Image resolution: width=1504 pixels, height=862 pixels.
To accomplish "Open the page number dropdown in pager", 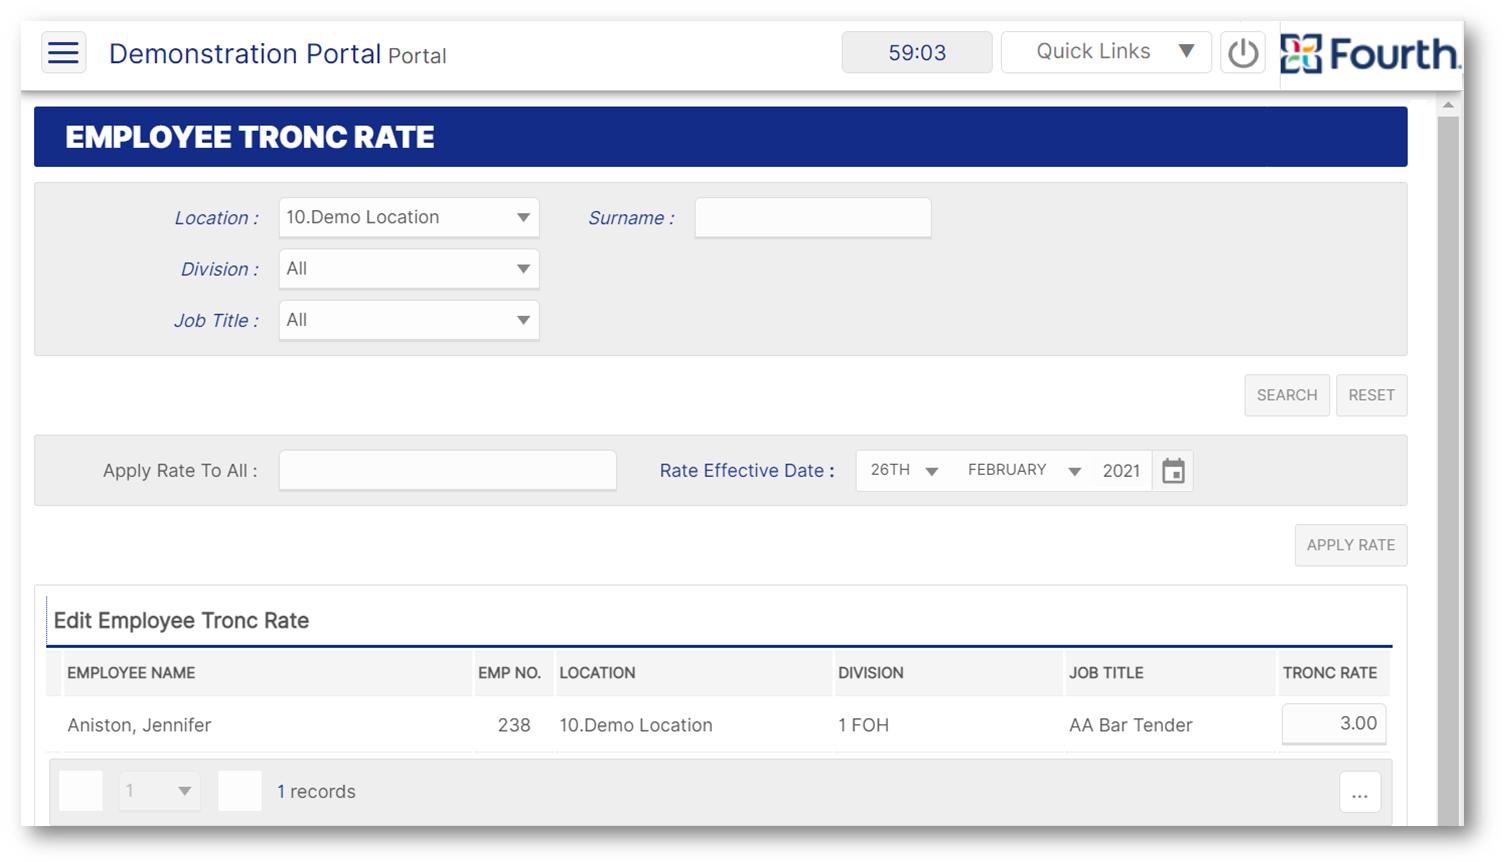I will [x=159, y=791].
